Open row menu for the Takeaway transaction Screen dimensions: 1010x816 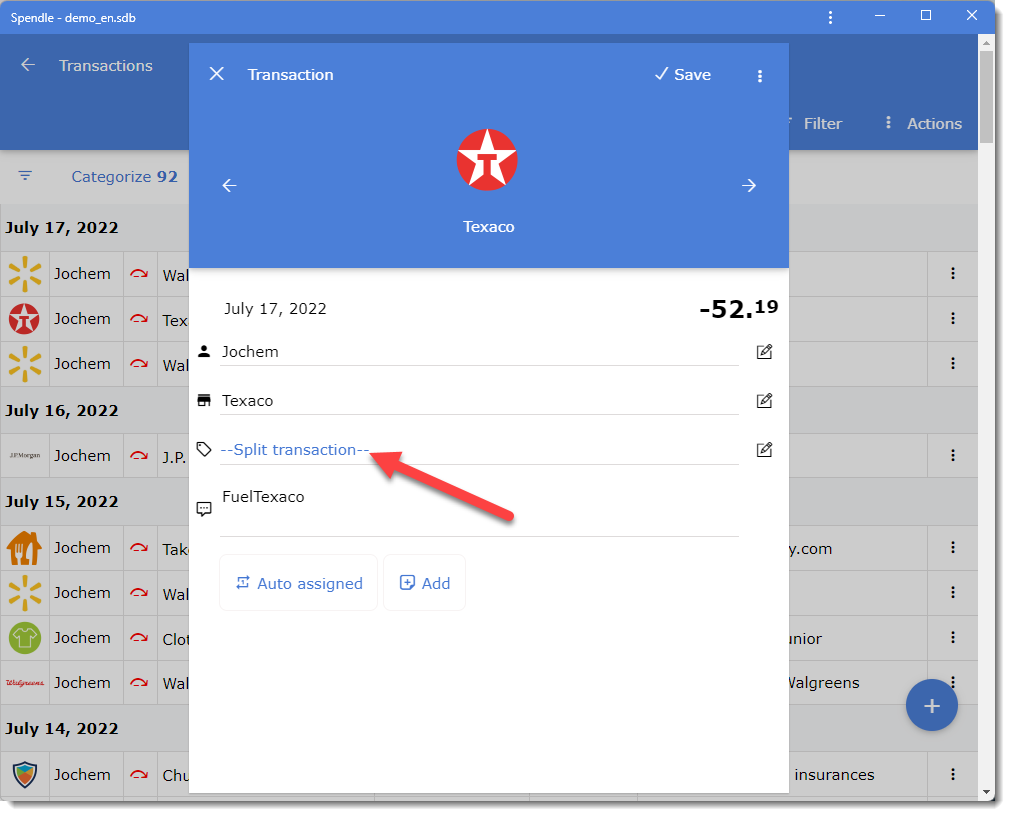click(953, 547)
